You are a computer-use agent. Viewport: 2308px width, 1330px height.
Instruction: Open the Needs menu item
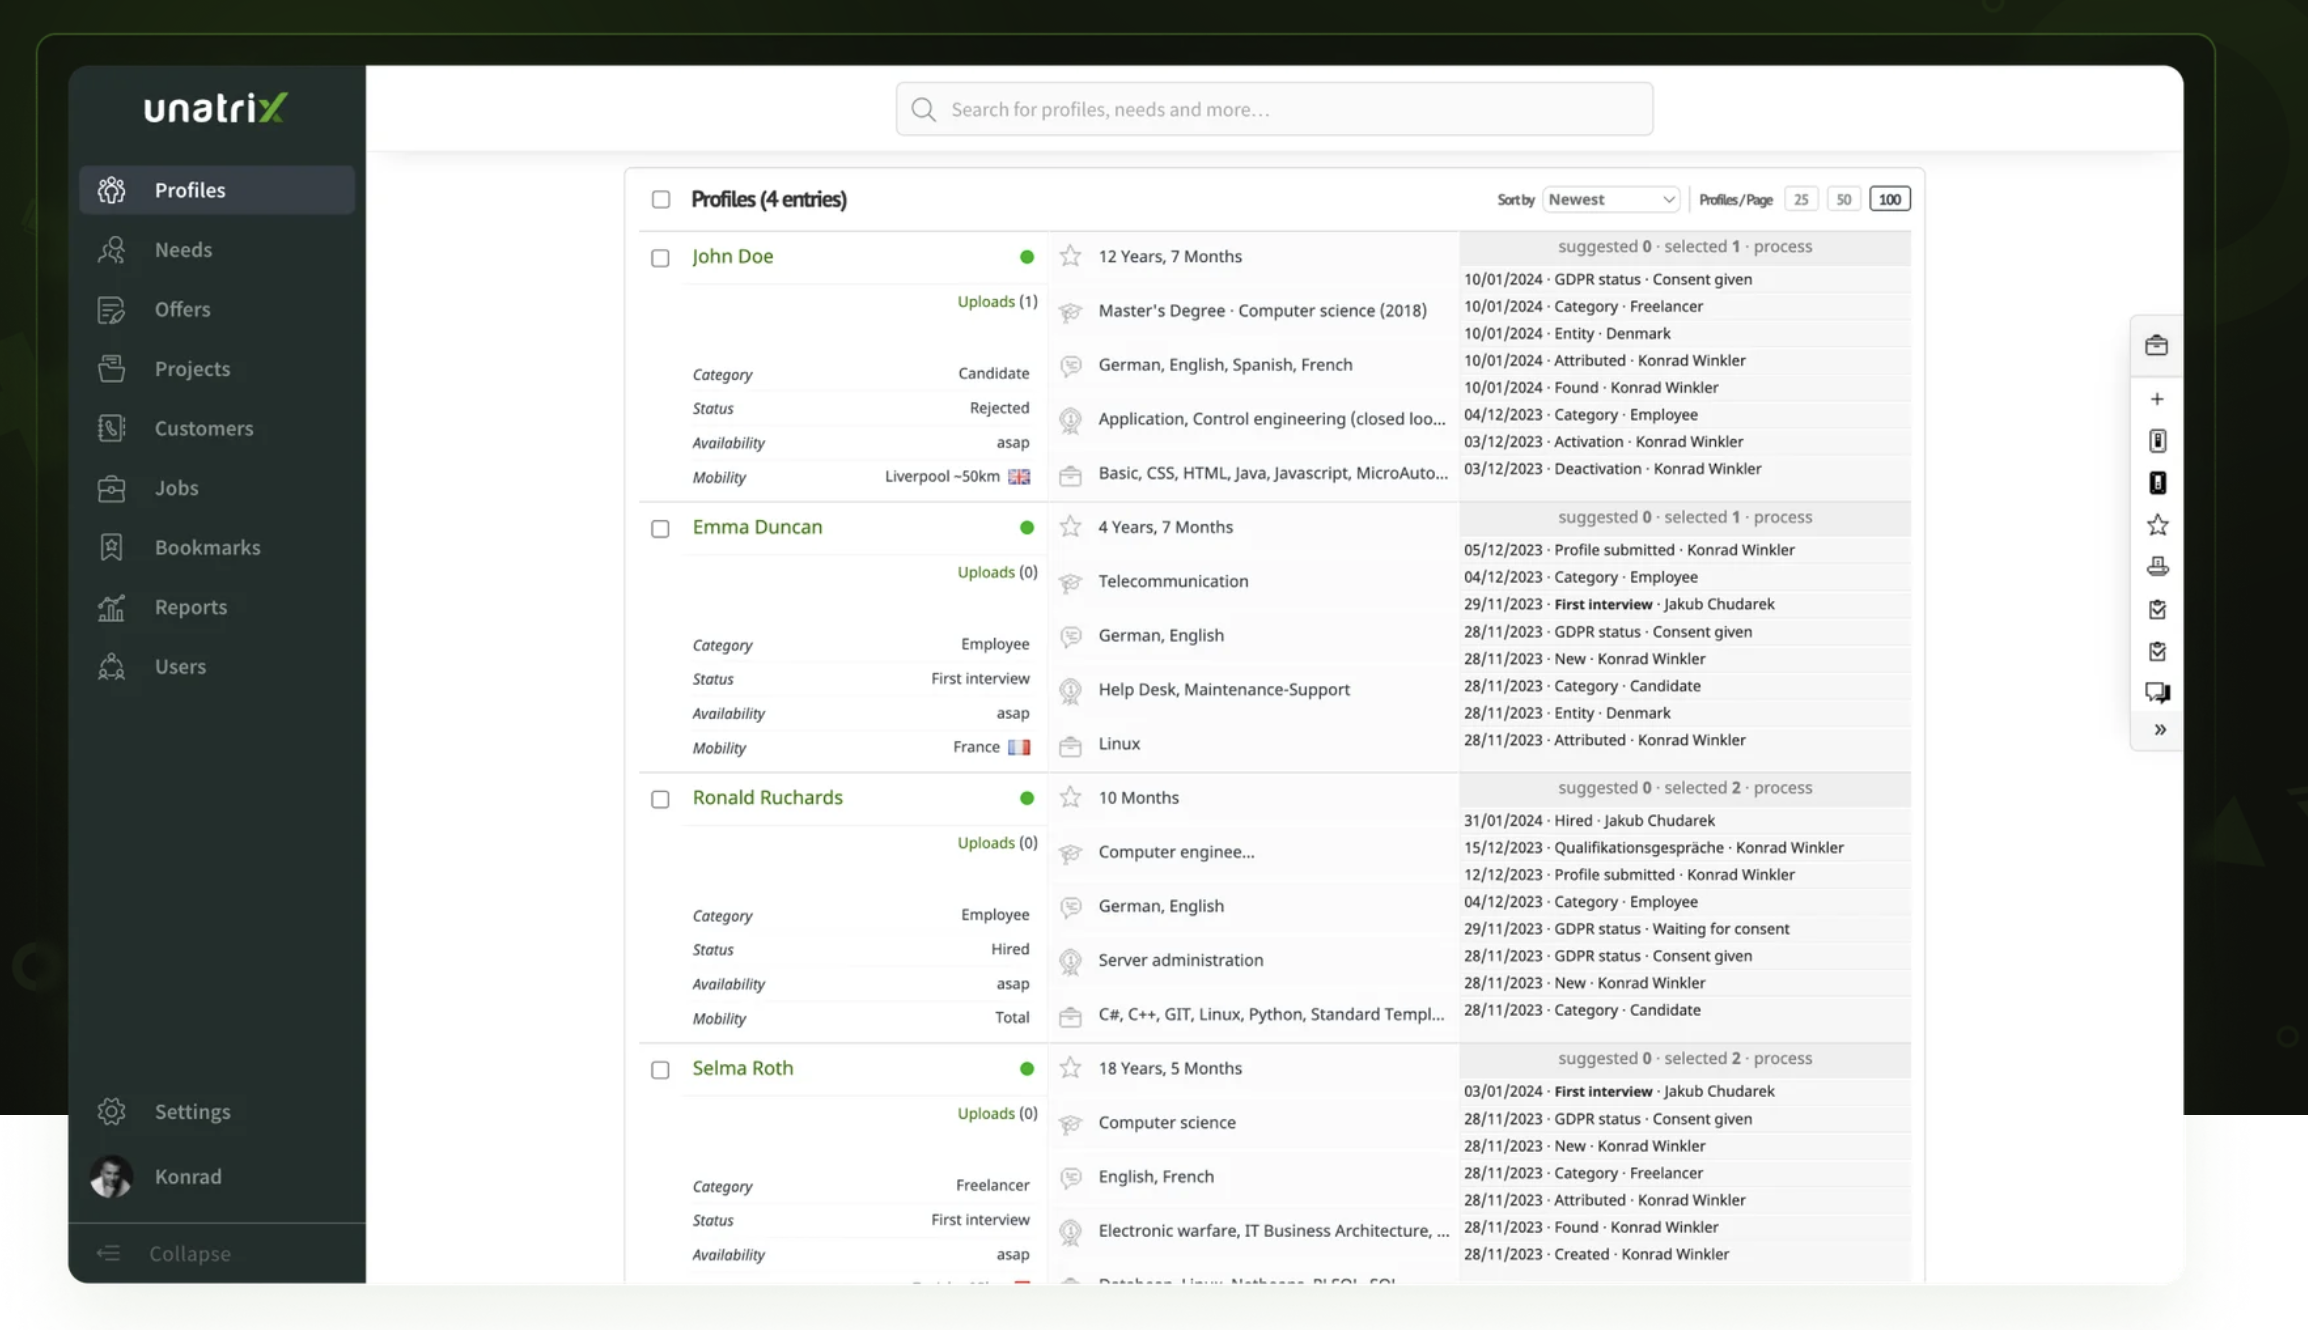click(183, 250)
